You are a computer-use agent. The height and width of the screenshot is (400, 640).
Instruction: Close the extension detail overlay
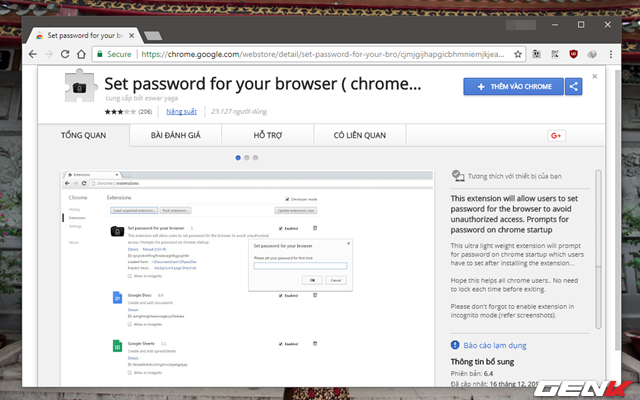coord(595,76)
